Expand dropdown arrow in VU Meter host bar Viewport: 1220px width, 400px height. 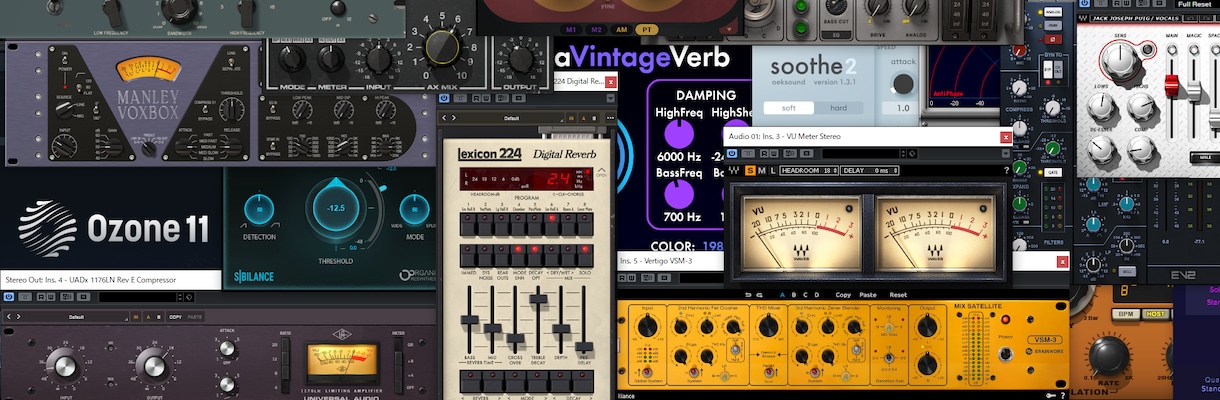pyautogui.click(x=1005, y=153)
